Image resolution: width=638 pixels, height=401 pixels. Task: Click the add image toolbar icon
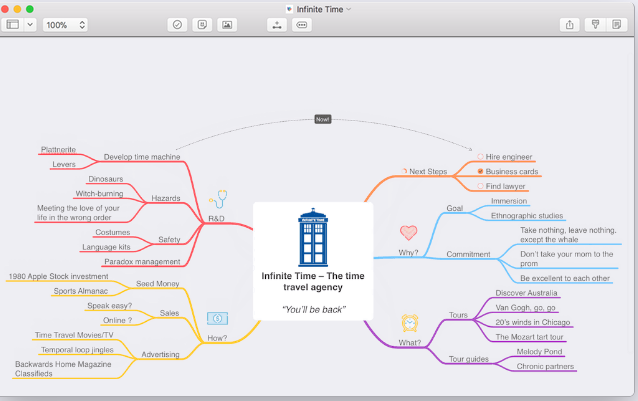227,24
